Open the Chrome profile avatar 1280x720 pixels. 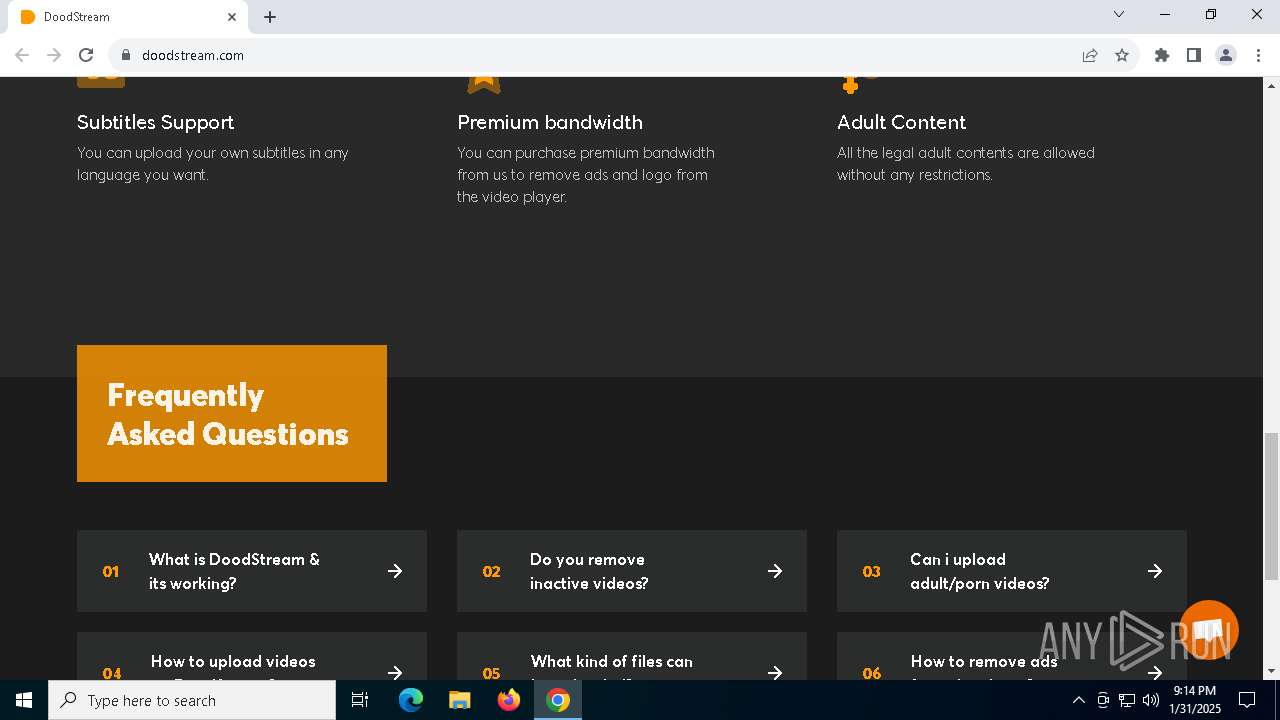pos(1226,55)
